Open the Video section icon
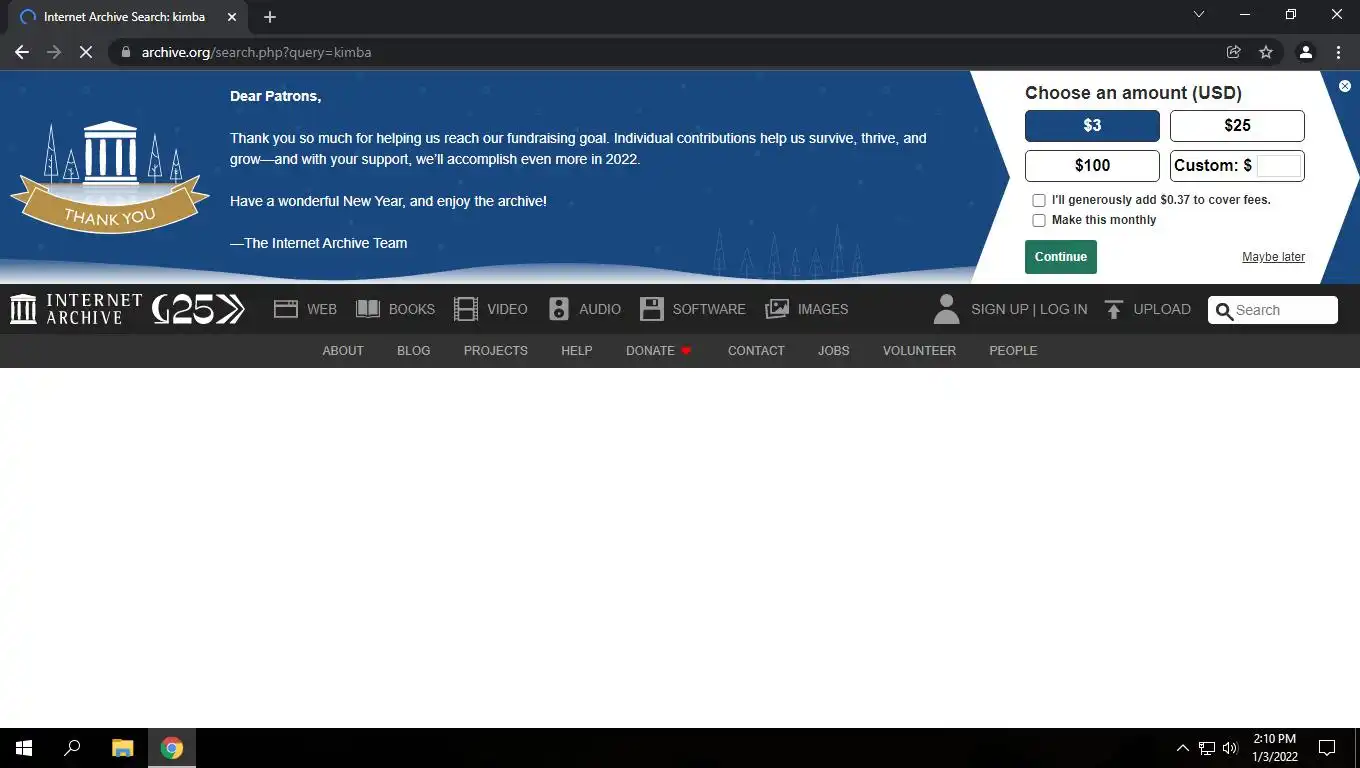1360x768 pixels. 466,309
